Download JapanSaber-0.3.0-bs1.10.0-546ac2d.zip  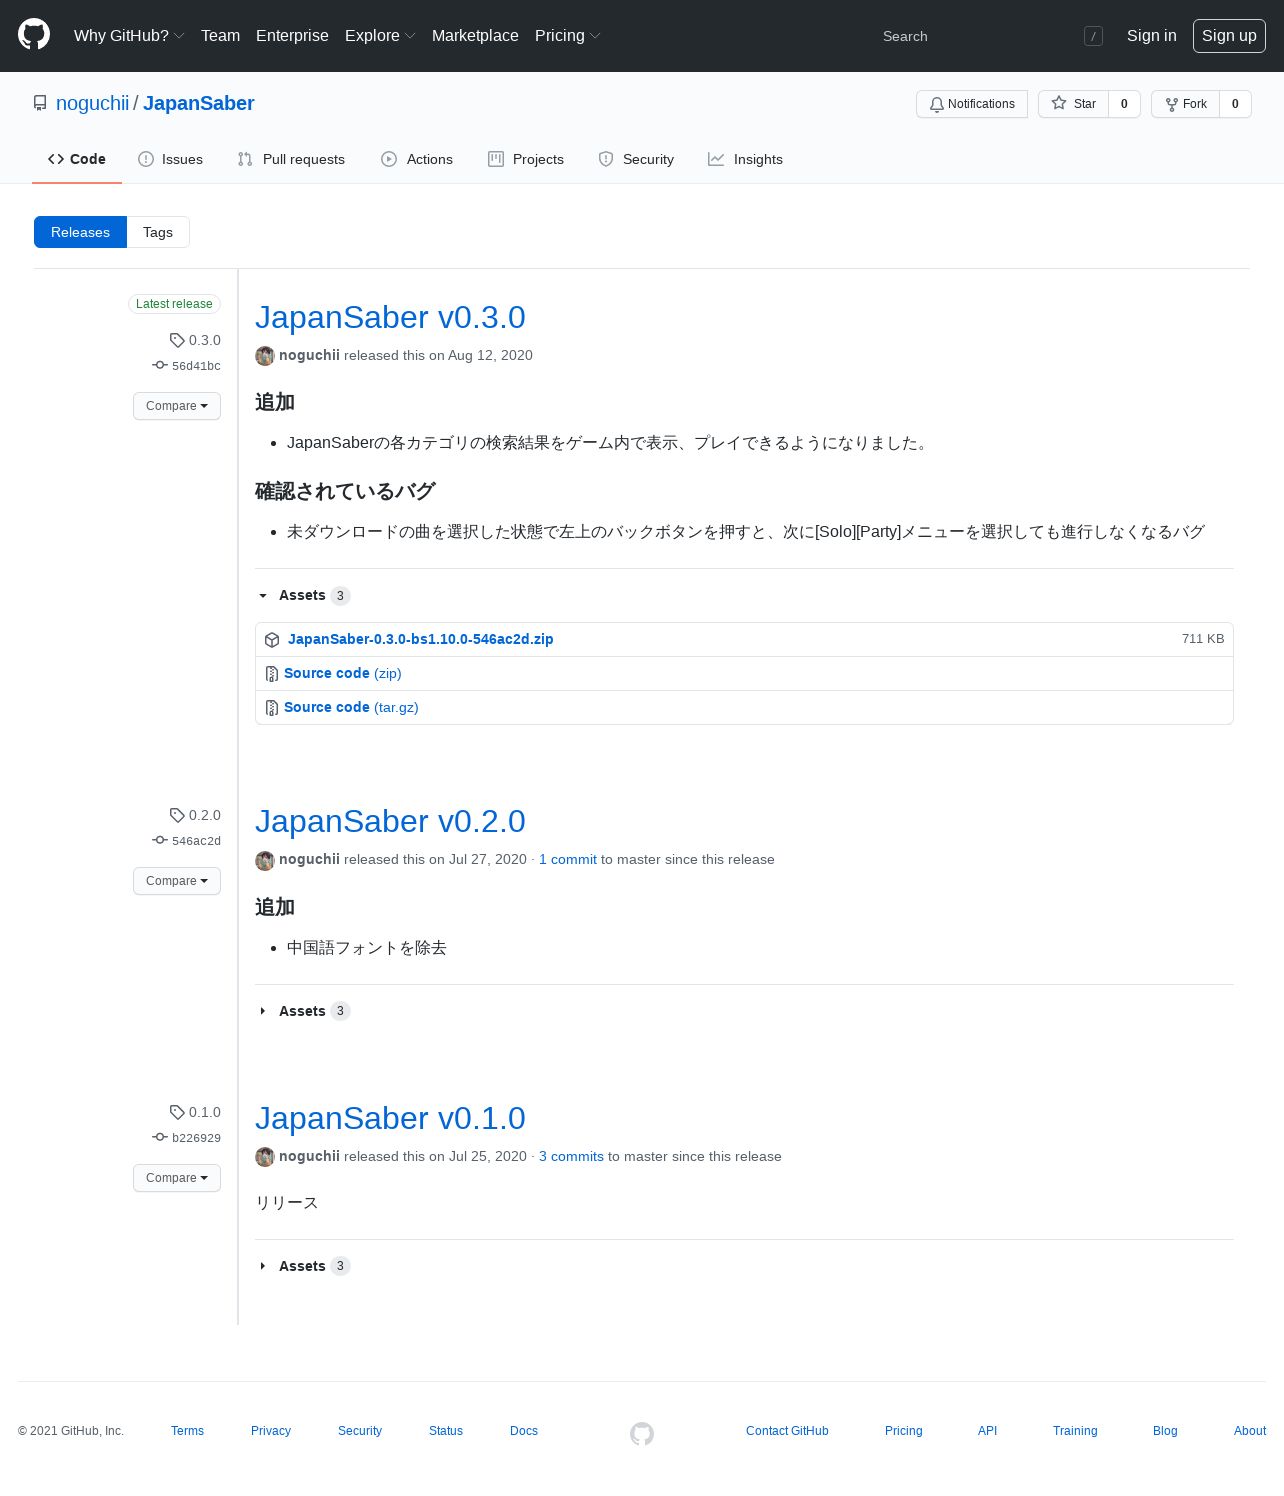tap(420, 639)
